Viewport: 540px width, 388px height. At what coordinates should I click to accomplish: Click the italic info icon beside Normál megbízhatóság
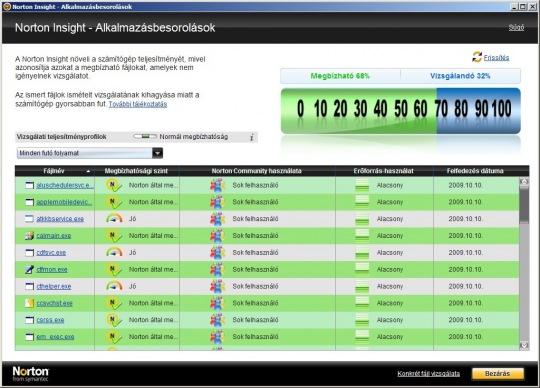(252, 137)
